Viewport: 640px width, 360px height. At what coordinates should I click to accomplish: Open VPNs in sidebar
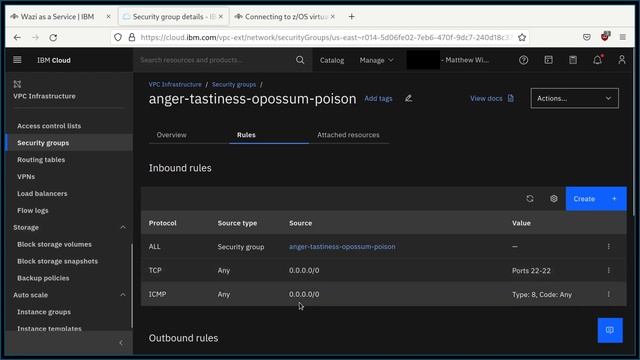(26, 177)
